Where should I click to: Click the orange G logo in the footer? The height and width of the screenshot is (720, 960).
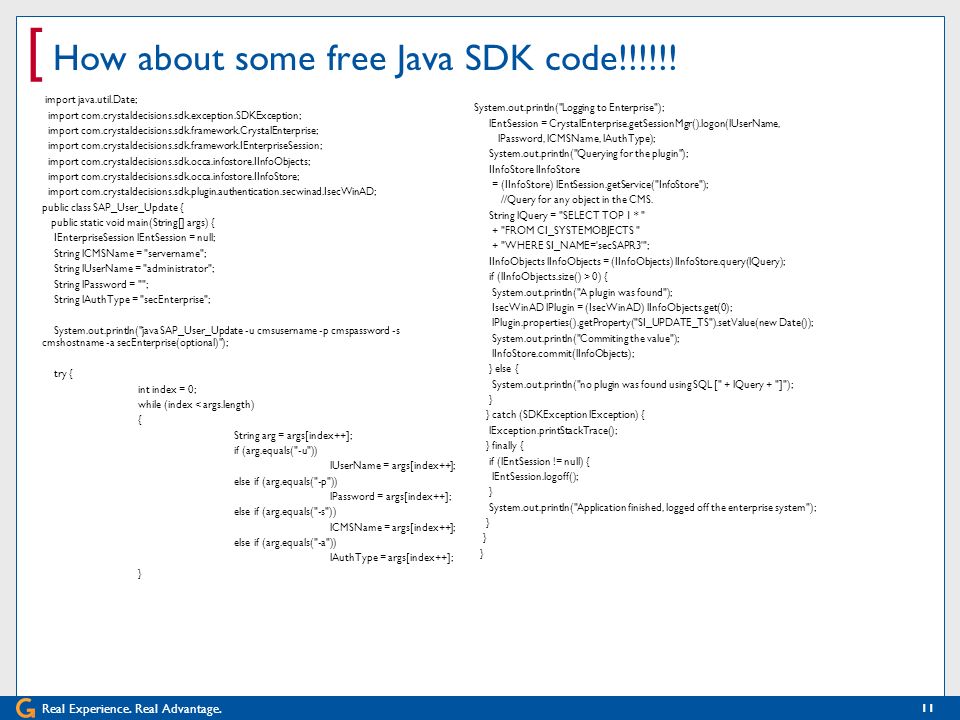(26, 708)
